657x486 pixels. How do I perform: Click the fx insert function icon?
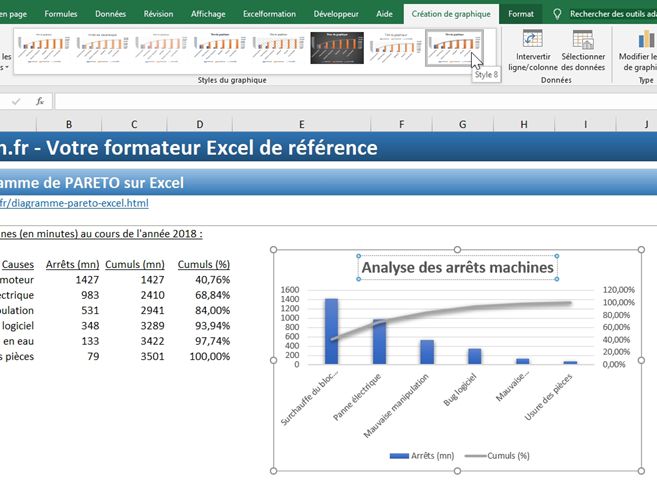click(x=40, y=101)
